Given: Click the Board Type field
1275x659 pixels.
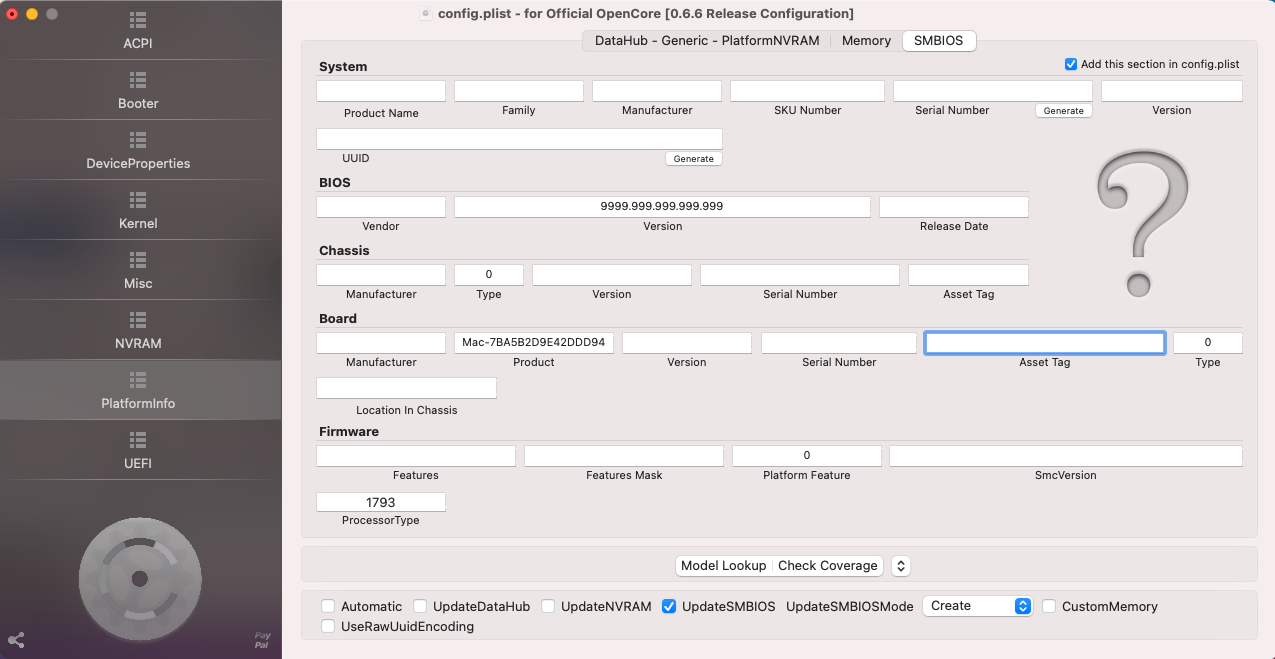Looking at the screenshot, I should tap(1208, 343).
